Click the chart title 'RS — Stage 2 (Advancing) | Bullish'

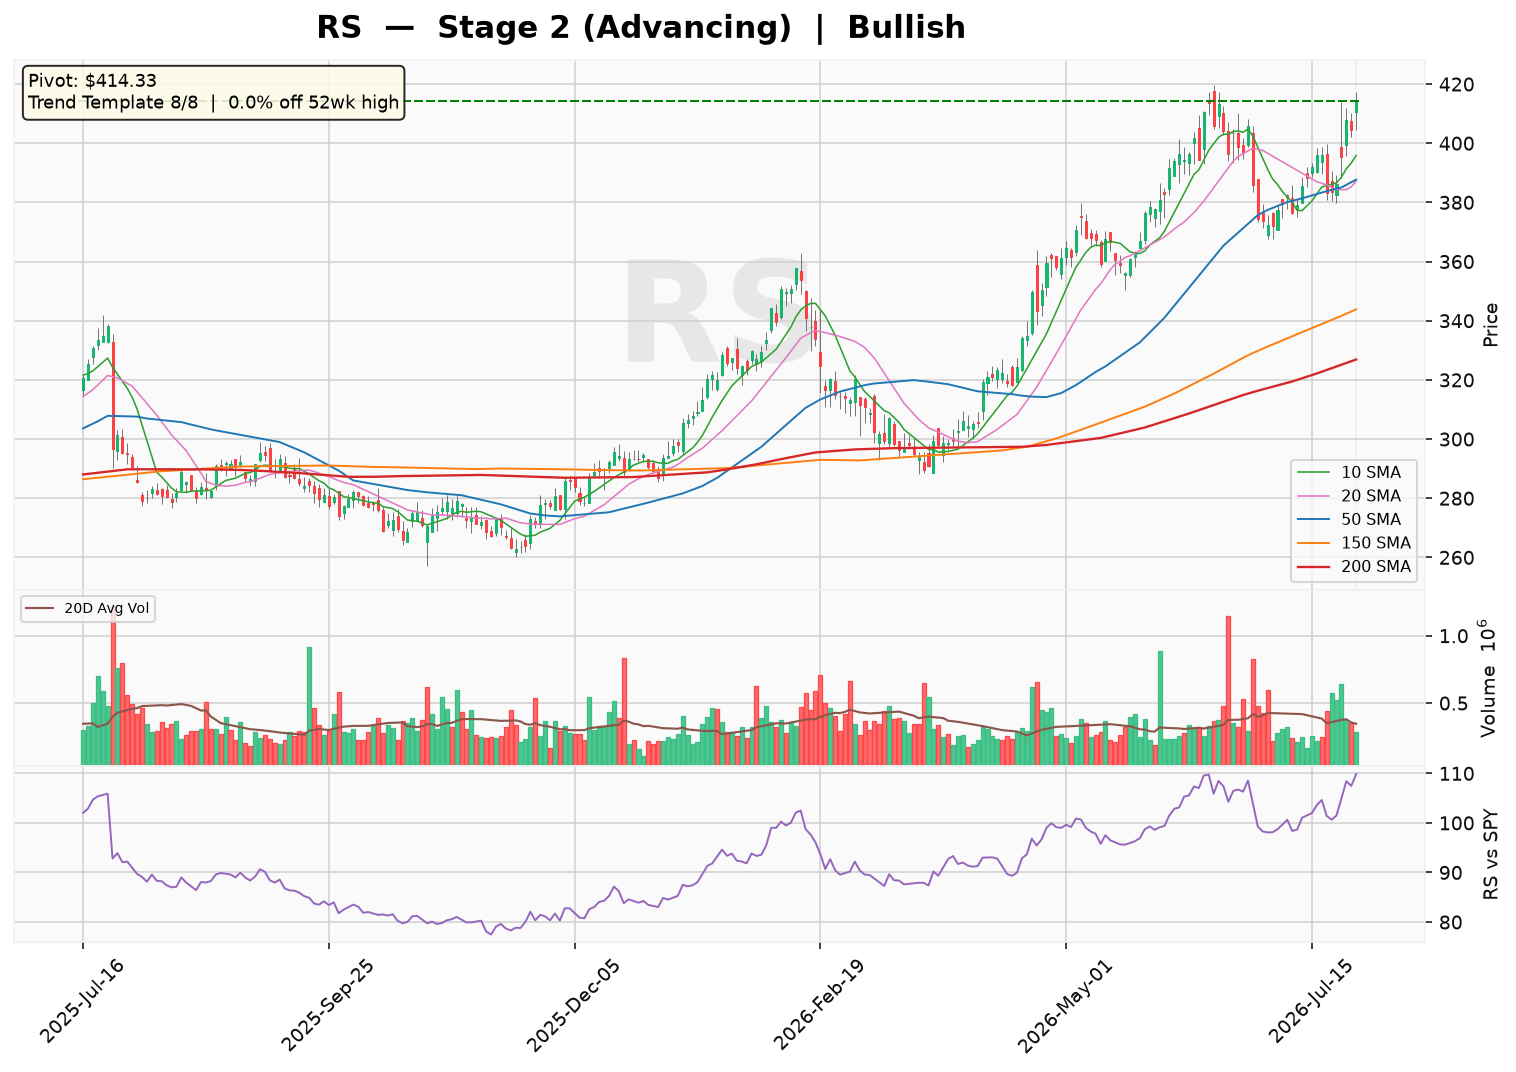pos(641,27)
